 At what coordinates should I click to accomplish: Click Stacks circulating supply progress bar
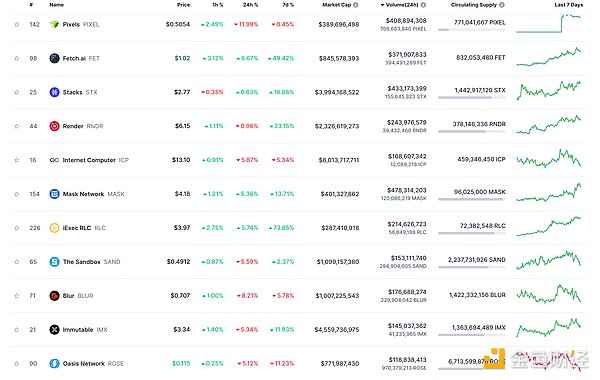click(x=471, y=98)
